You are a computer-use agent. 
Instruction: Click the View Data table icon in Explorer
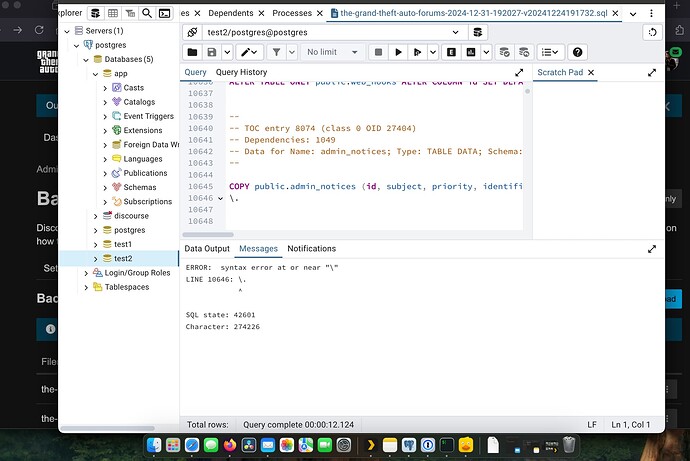113,14
